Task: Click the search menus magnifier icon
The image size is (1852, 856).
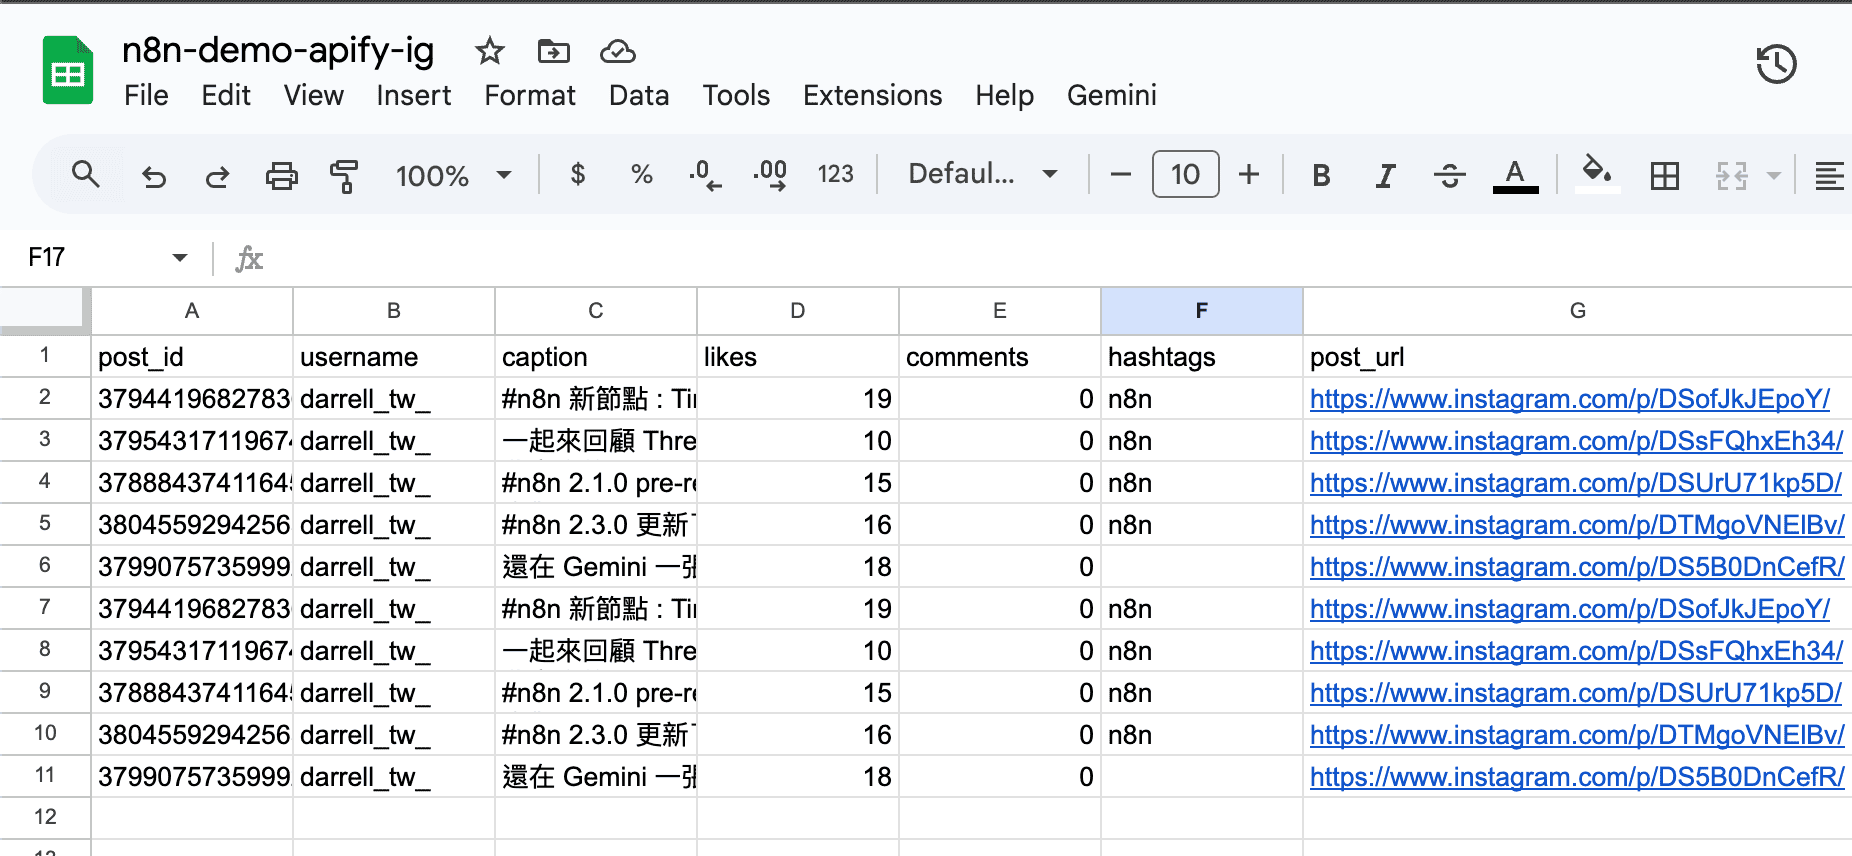Action: (x=86, y=175)
